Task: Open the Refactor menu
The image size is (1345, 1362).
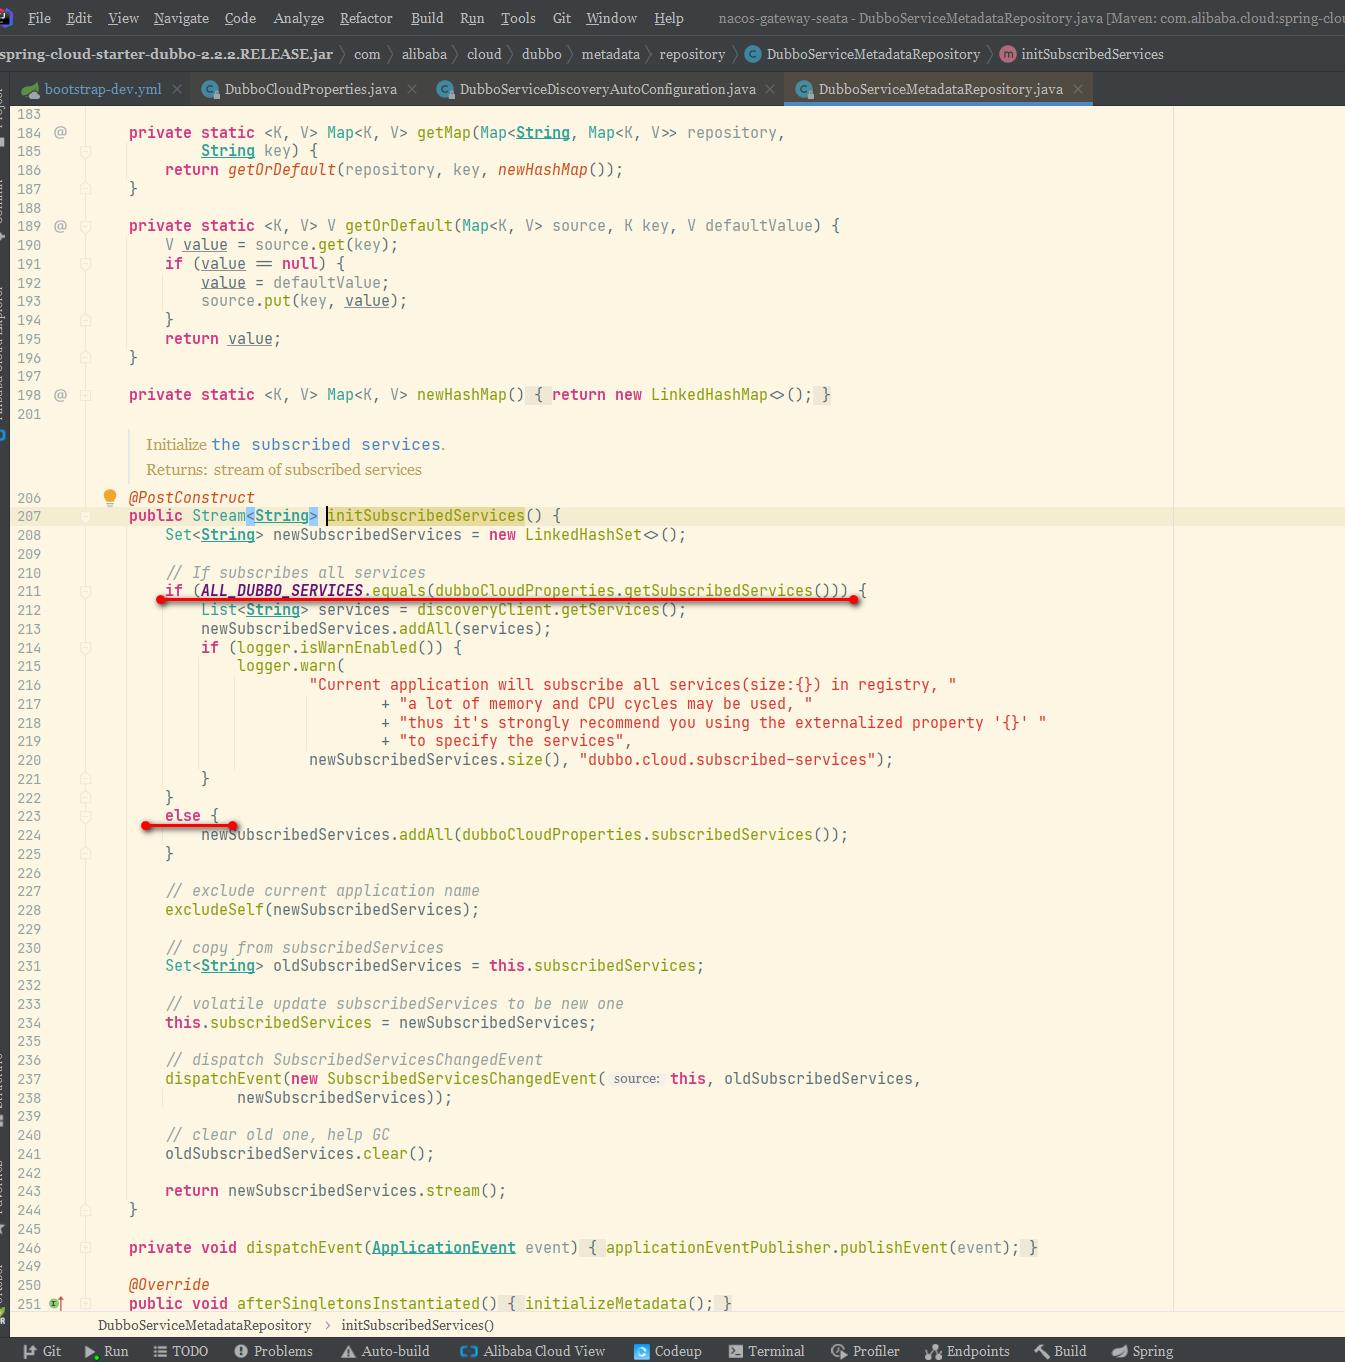Action: (366, 18)
